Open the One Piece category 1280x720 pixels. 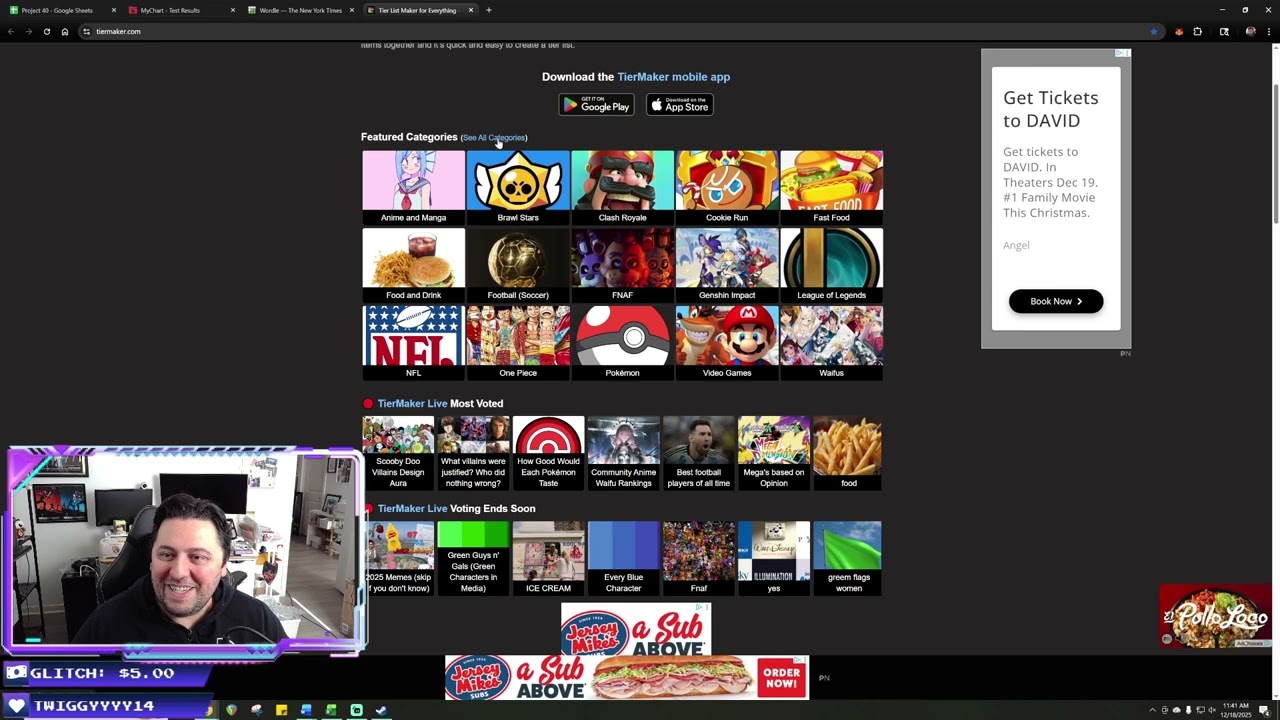(x=518, y=343)
